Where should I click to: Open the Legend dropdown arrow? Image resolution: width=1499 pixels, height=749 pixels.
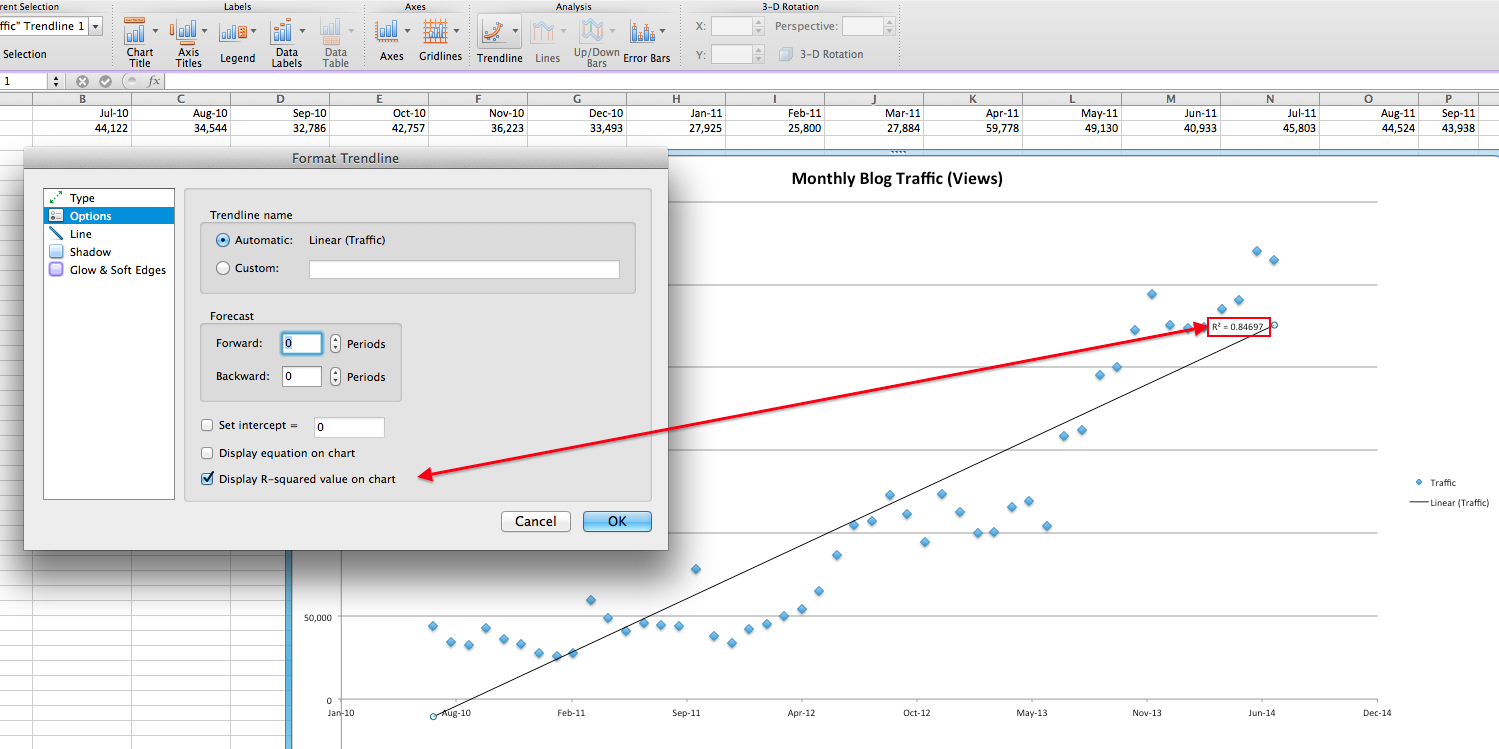(x=254, y=32)
